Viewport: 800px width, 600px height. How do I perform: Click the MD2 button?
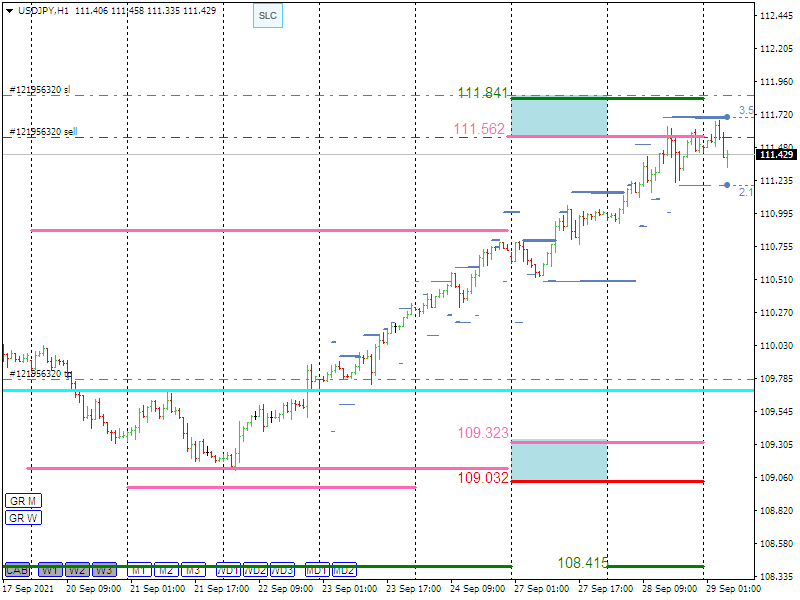pos(344,569)
